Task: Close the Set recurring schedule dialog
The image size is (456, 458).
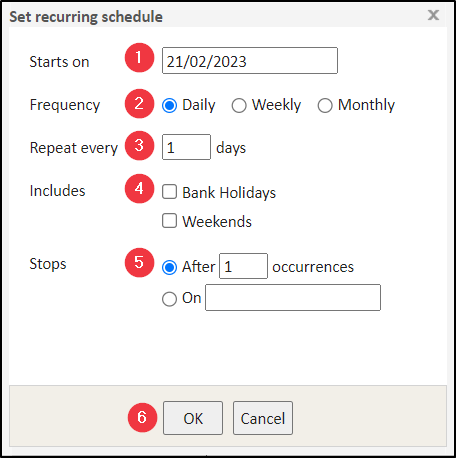Action: (433, 15)
